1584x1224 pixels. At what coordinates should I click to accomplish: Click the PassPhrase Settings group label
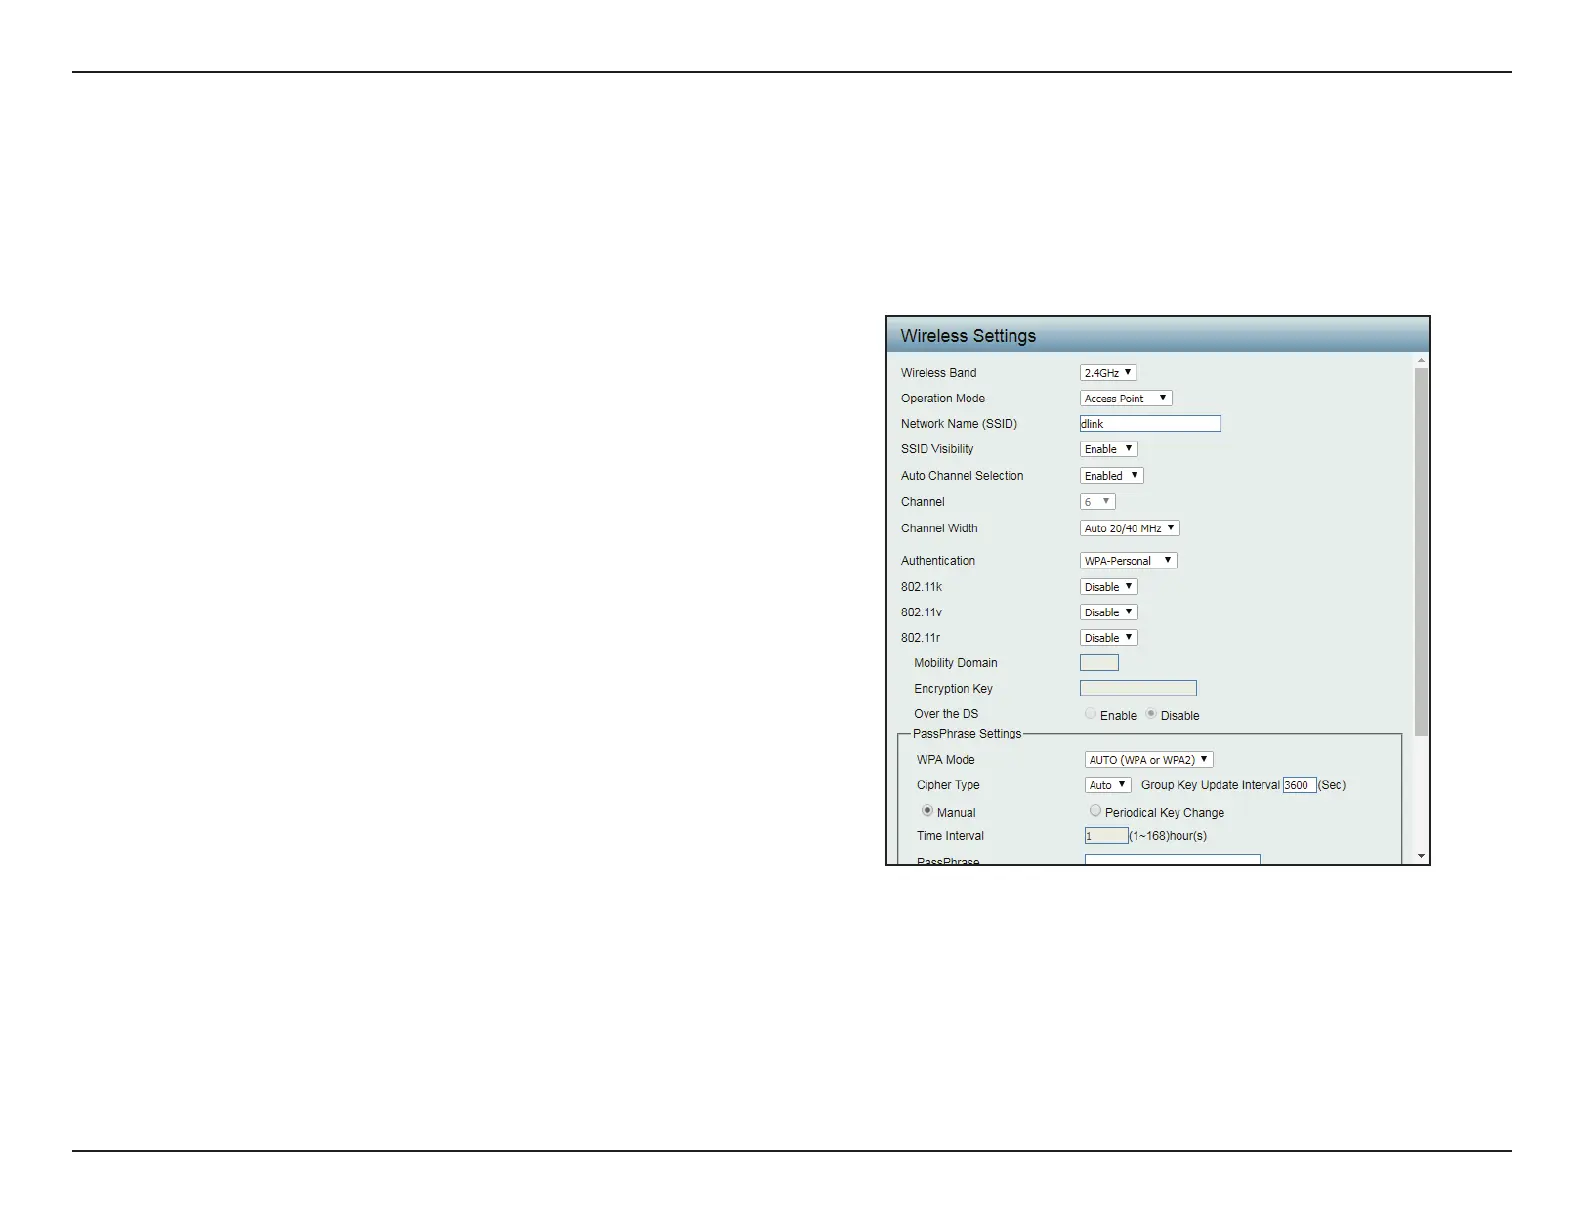click(x=967, y=734)
